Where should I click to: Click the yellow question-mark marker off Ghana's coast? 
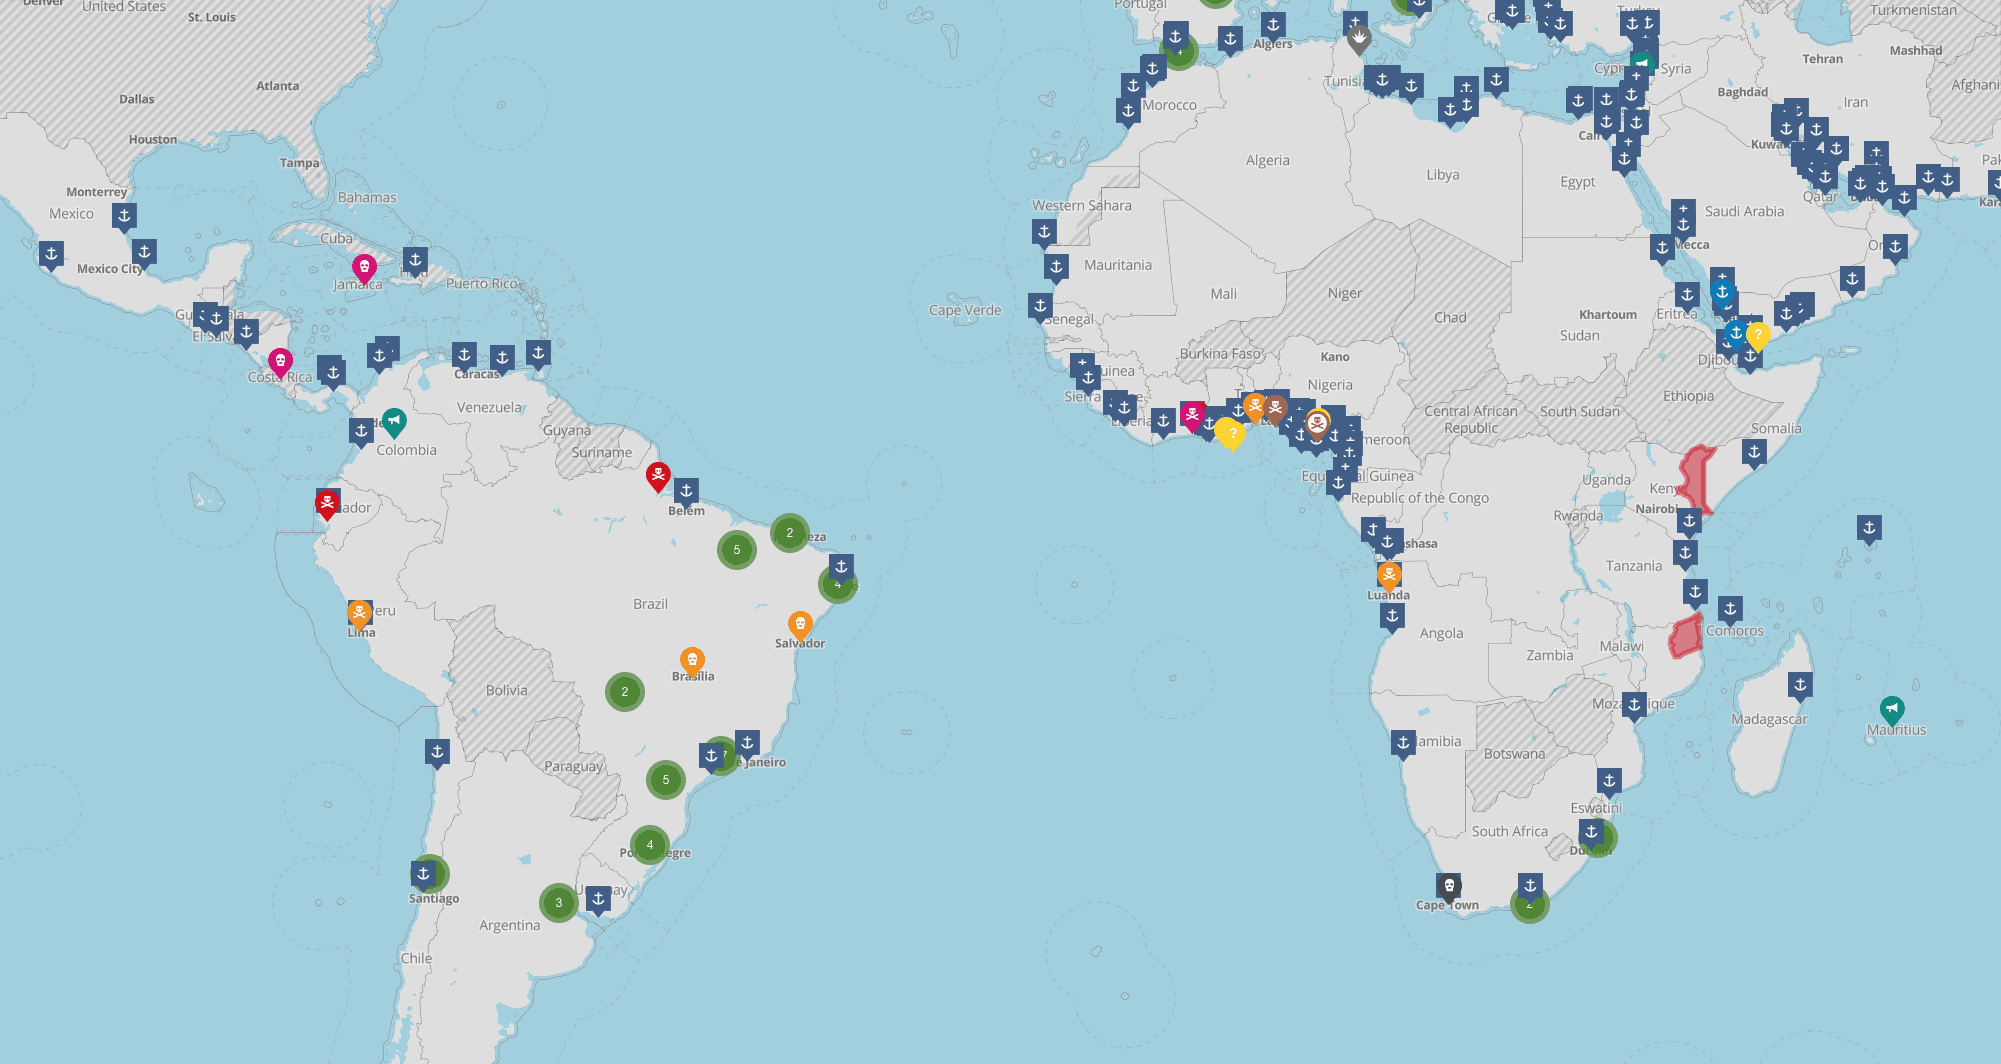tap(1232, 432)
